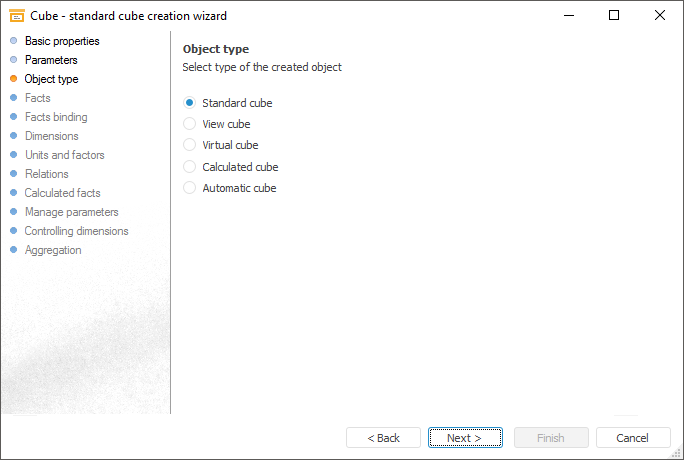Select the Virtual cube radio button
Image resolution: width=685 pixels, height=460 pixels.
pyautogui.click(x=190, y=145)
